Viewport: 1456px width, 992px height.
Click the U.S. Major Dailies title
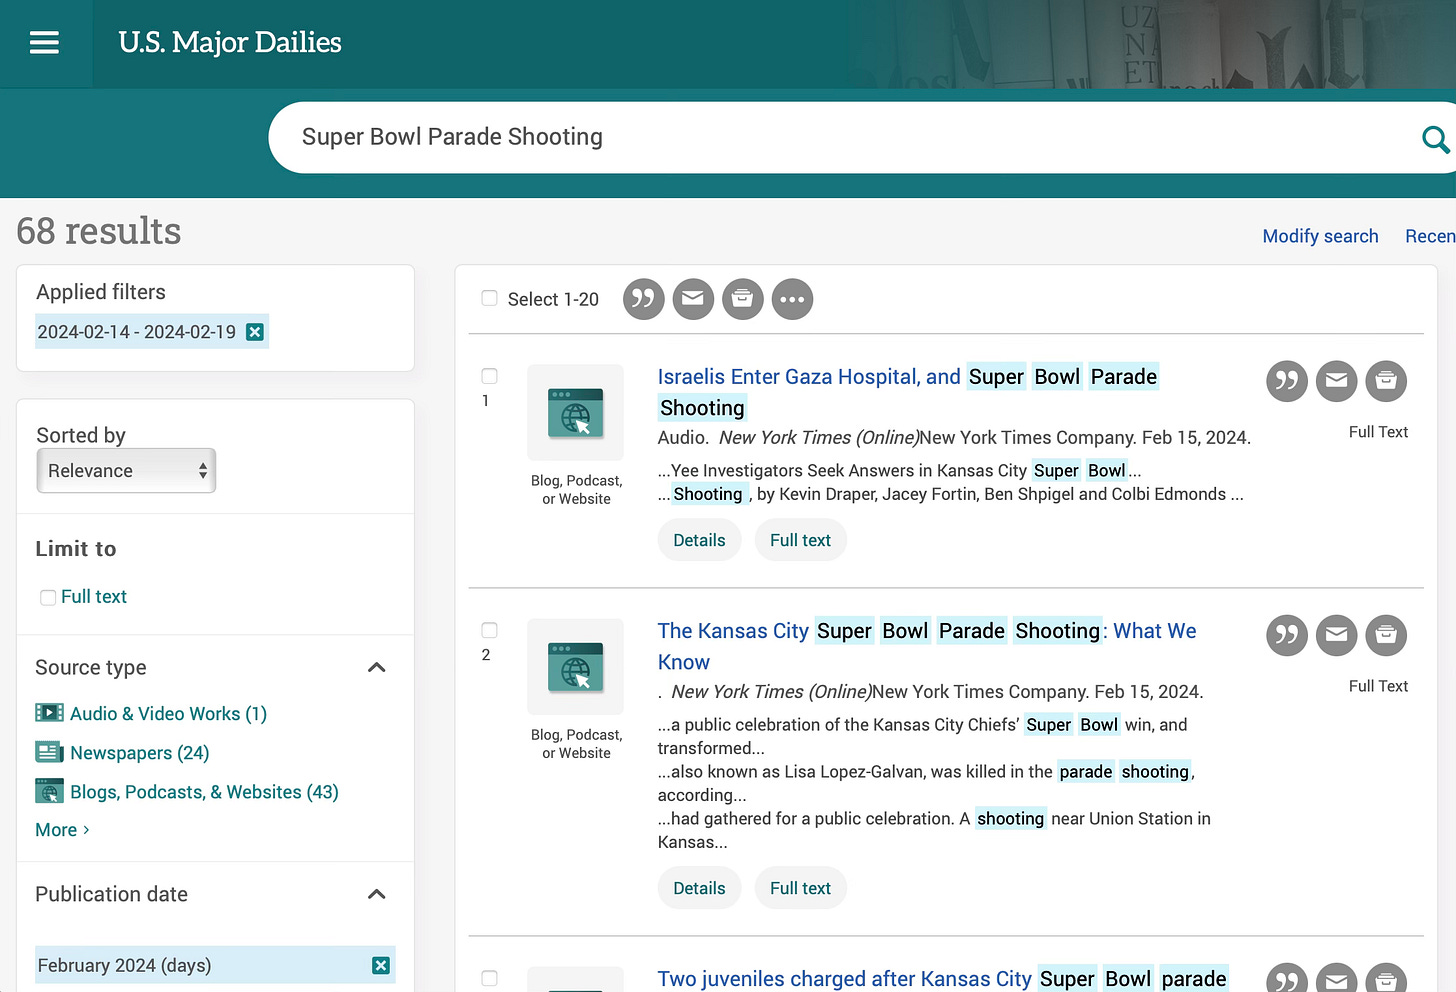(x=230, y=42)
